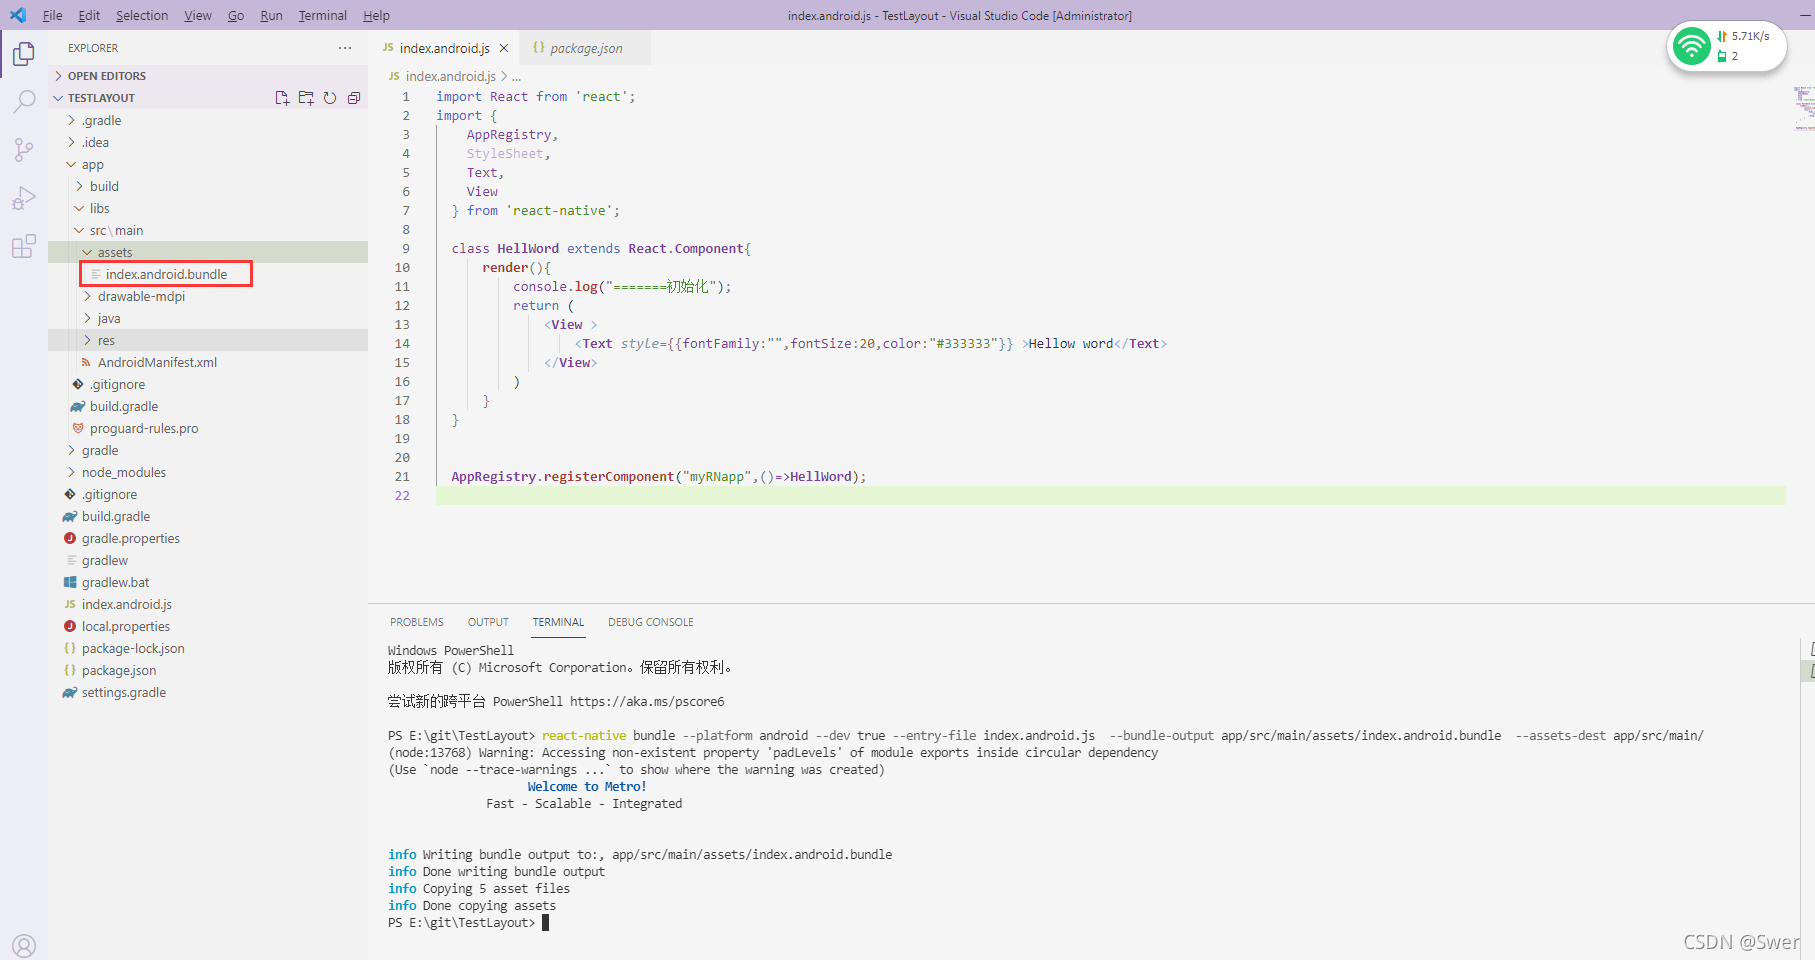Open index.android.bundle file
This screenshot has height=960, width=1815.
(x=208, y=274)
